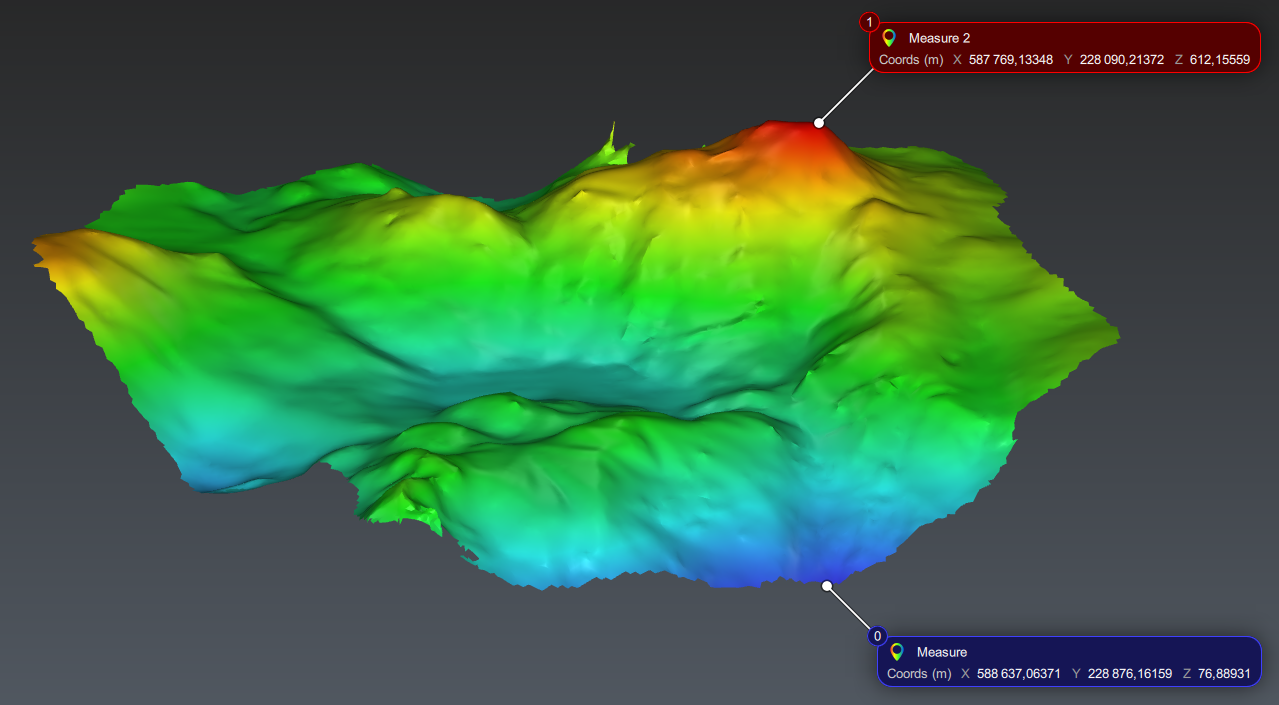Click Z value 76,88931
The image size is (1279, 705).
pyautogui.click(x=1223, y=674)
